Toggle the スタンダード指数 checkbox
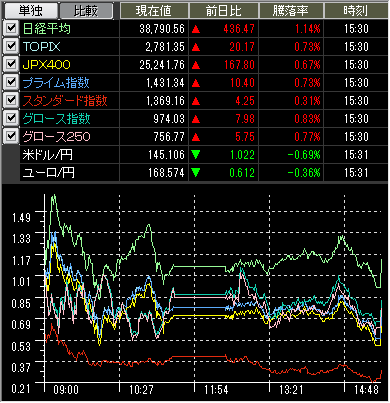Viewport: 390px width, 403px height. point(11,100)
